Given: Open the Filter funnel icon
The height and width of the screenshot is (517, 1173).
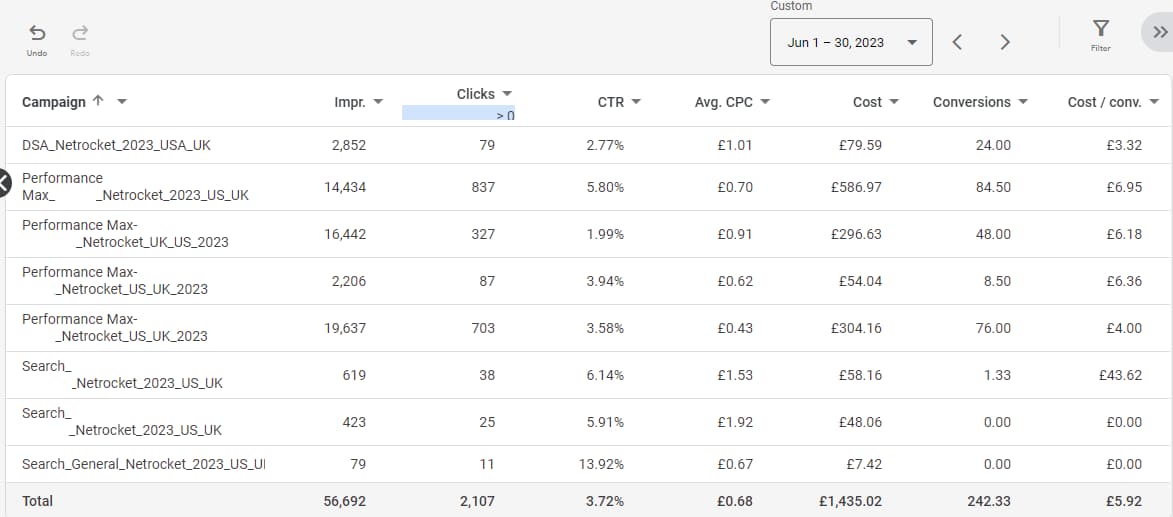Looking at the screenshot, I should coord(1100,28).
